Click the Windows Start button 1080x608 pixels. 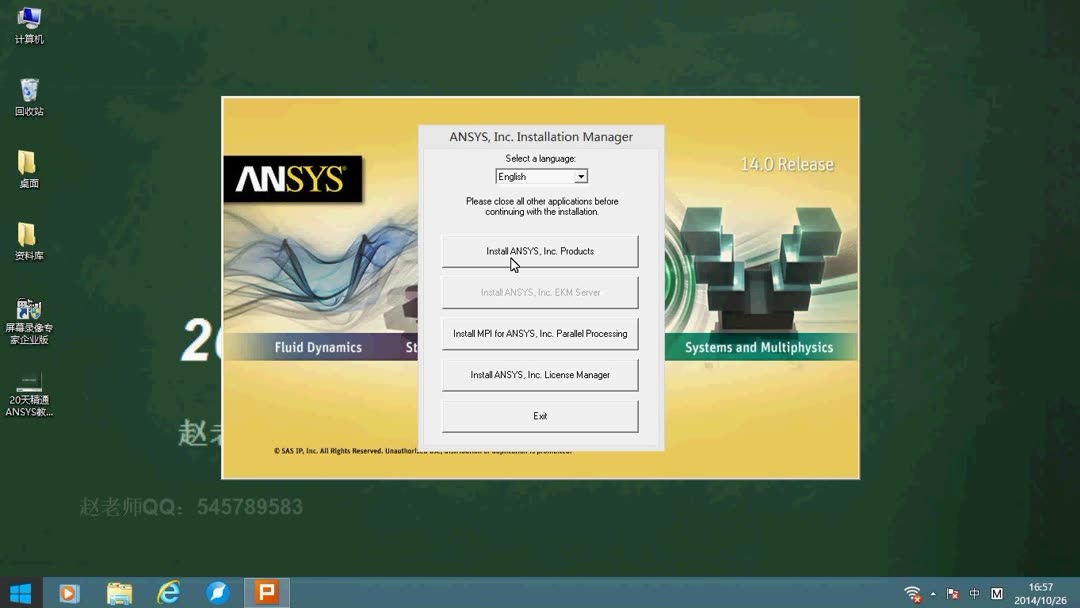click(20, 592)
